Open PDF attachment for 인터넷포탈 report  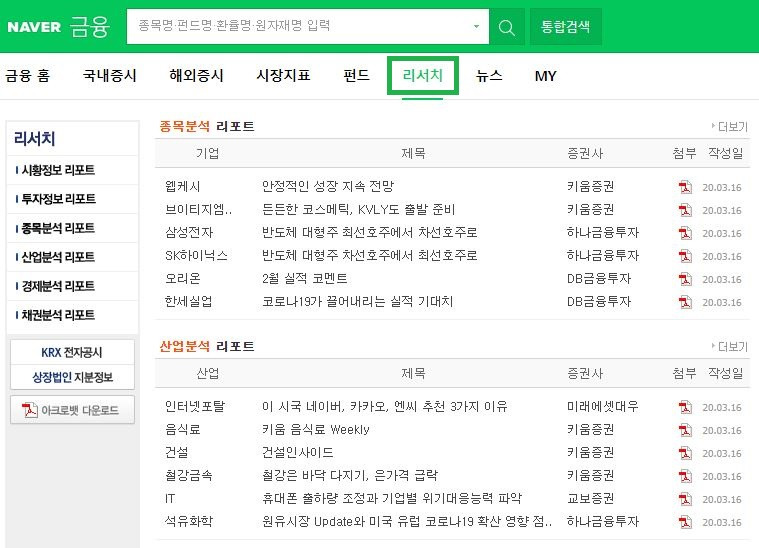pyautogui.click(x=685, y=407)
